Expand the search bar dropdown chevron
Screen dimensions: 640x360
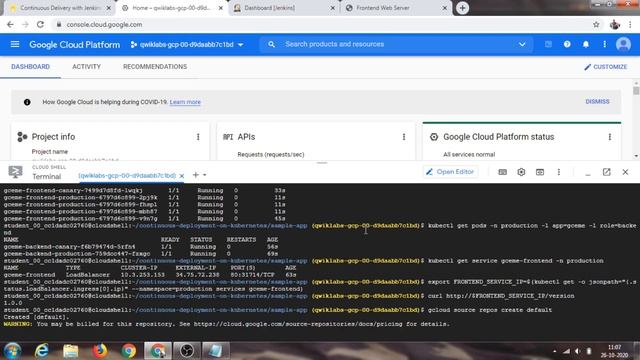(x=522, y=44)
